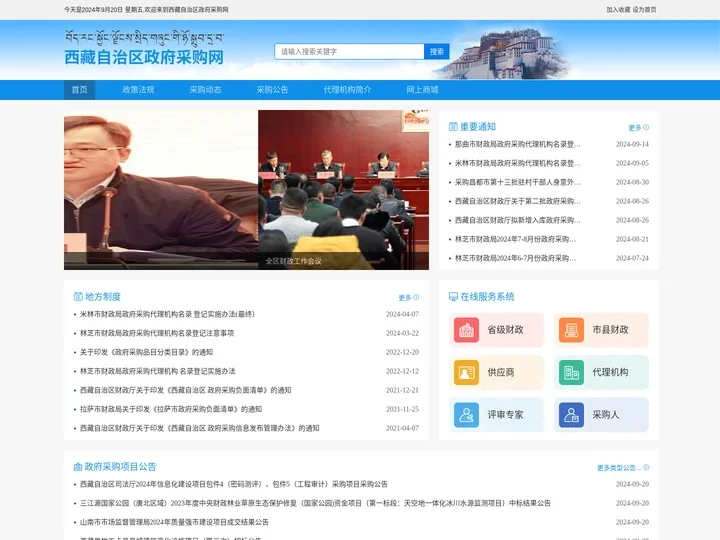Image resolution: width=720 pixels, height=540 pixels.
Task: Click the 在线服务系统 monitor icon
Action: [x=453, y=297]
